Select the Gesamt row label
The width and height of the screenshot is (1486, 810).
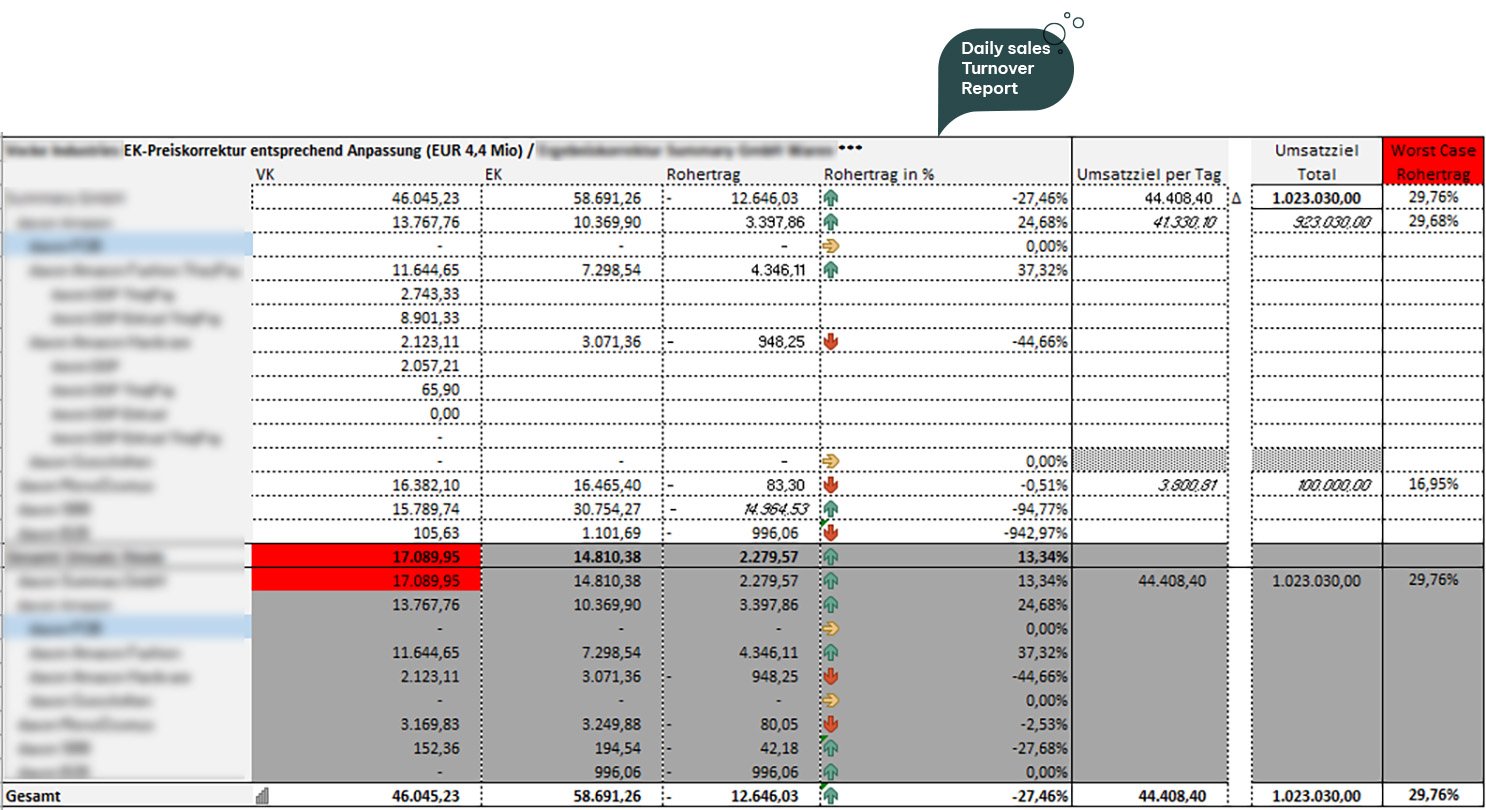[30, 796]
